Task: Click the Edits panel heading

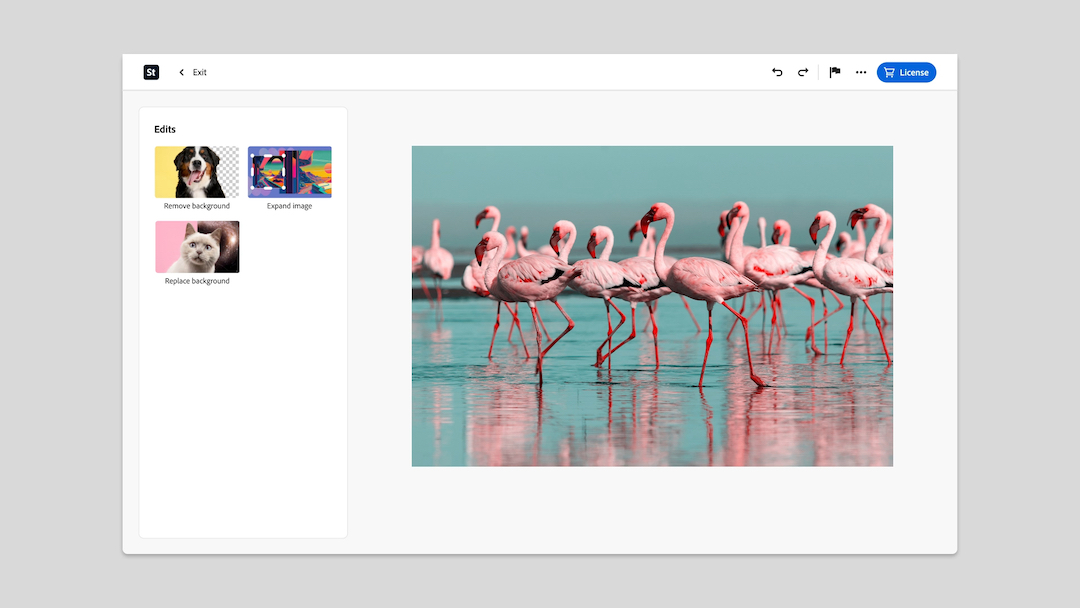Action: tap(165, 129)
